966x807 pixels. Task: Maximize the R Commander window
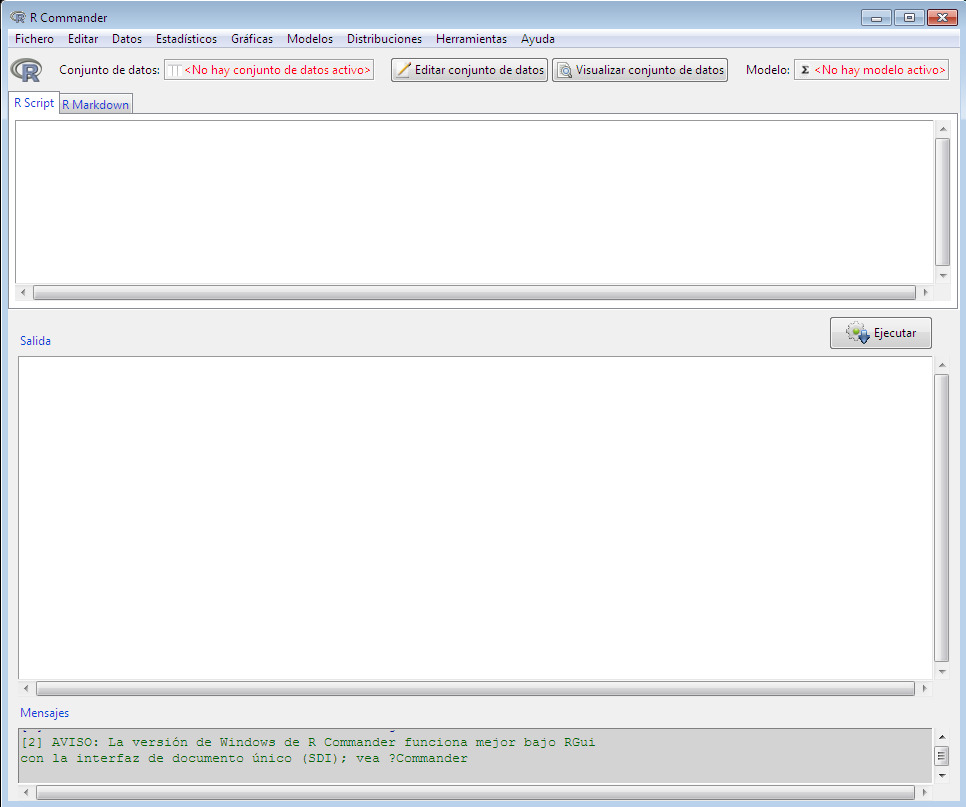coord(909,18)
